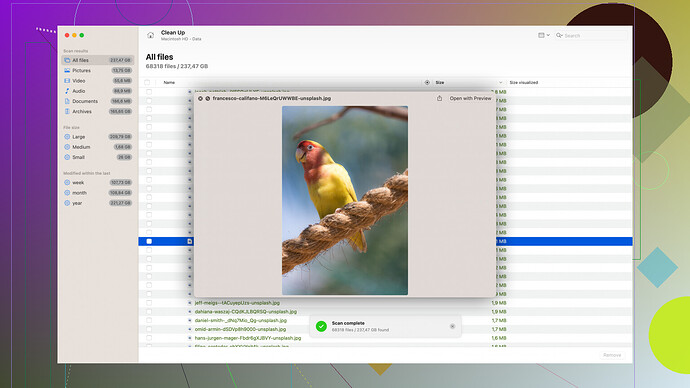This screenshot has height=388, width=690.
Task: Click the home icon beside Clean Up title
Action: tap(150, 35)
